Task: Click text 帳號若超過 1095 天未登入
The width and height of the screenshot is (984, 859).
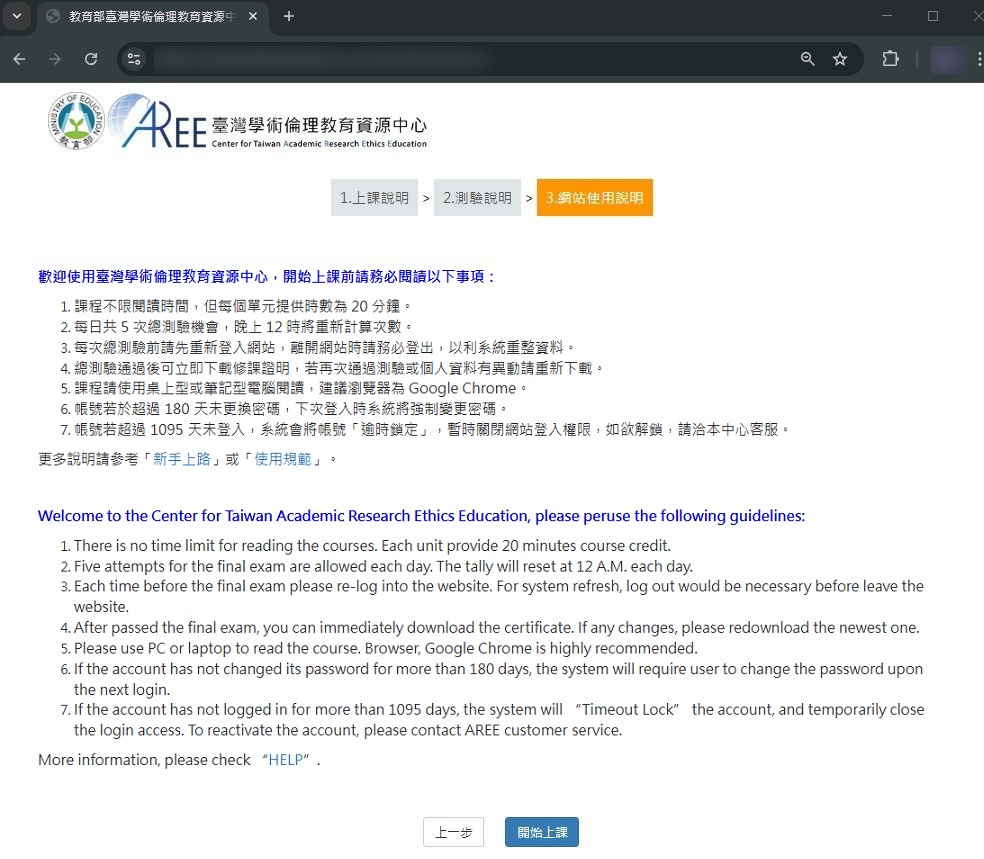Action: (x=159, y=430)
